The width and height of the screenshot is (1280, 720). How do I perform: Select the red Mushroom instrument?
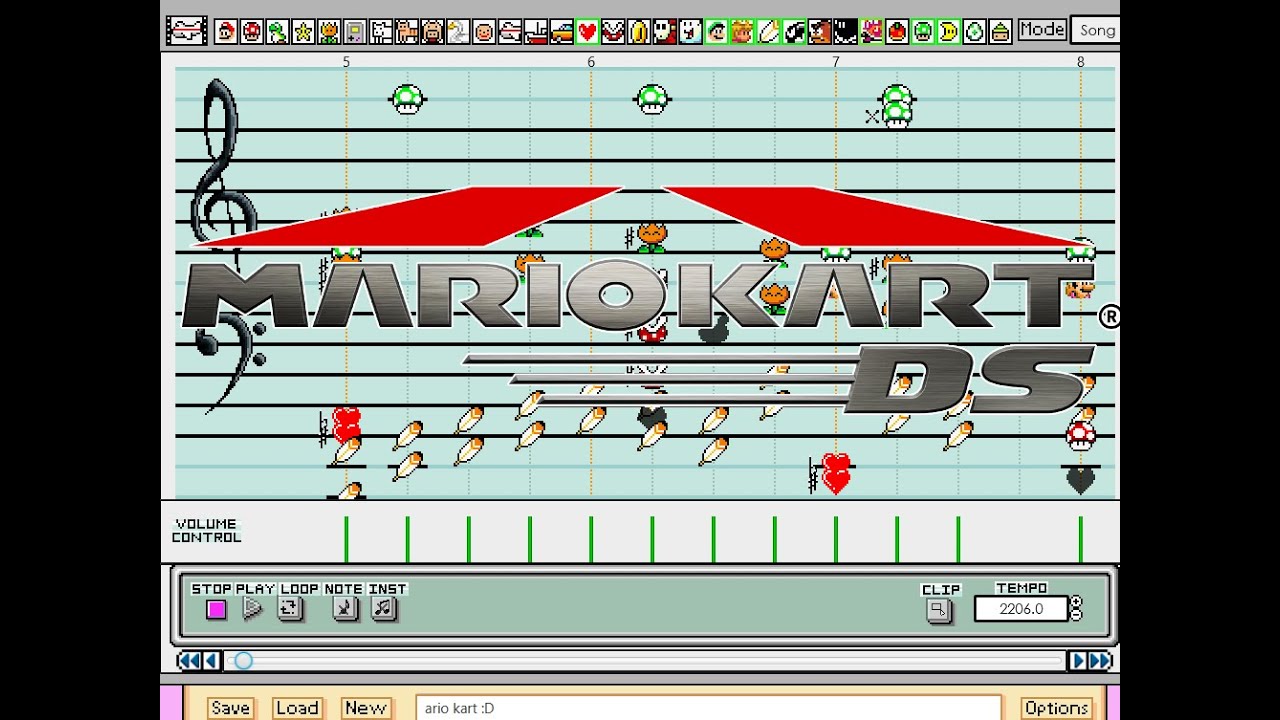click(x=252, y=31)
